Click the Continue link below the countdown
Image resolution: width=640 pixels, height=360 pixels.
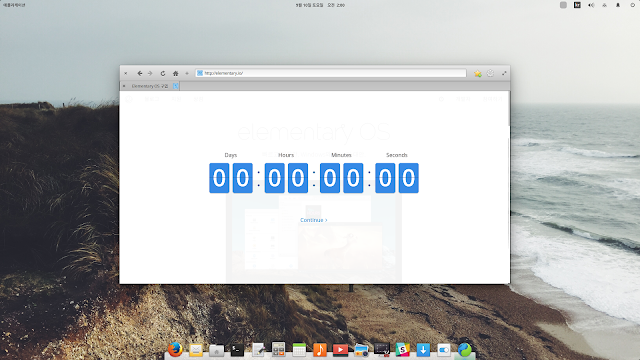coord(313,220)
